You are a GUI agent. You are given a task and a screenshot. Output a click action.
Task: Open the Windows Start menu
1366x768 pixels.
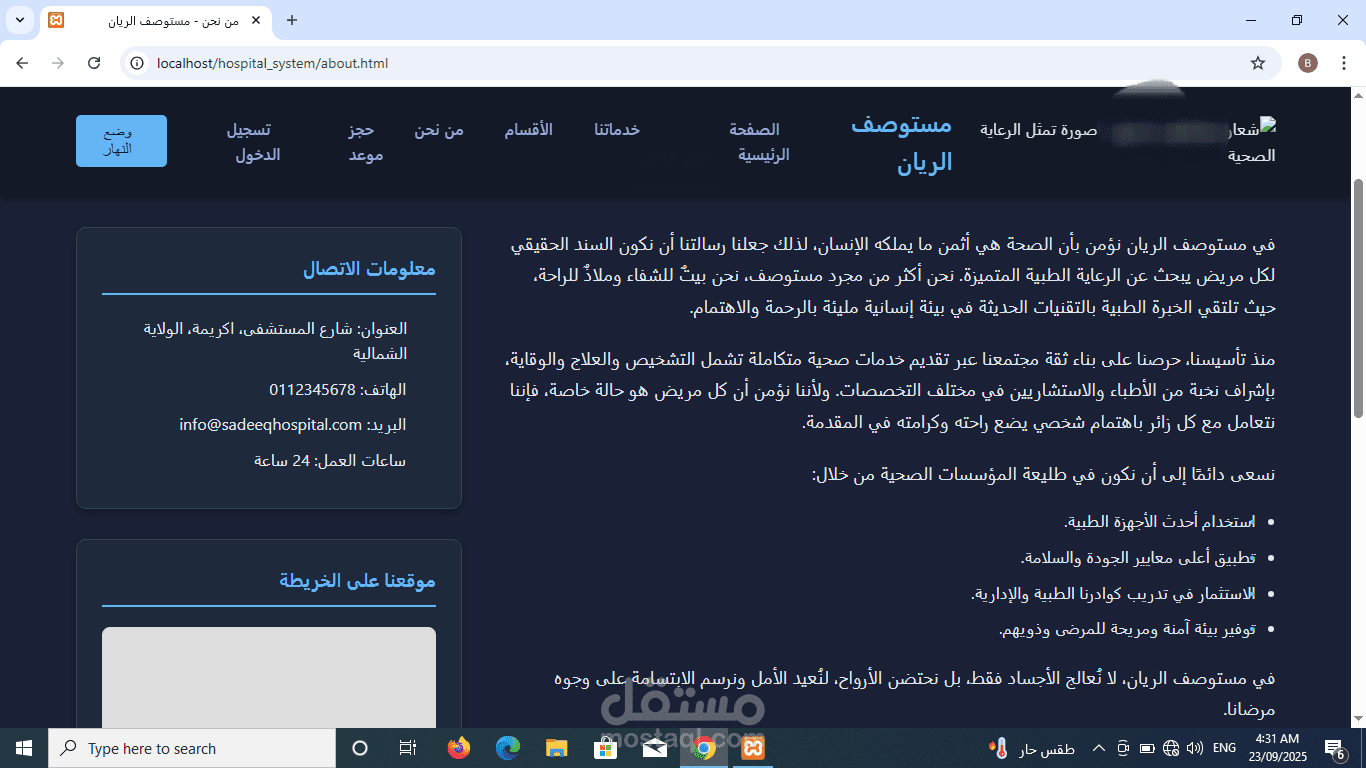(24, 748)
